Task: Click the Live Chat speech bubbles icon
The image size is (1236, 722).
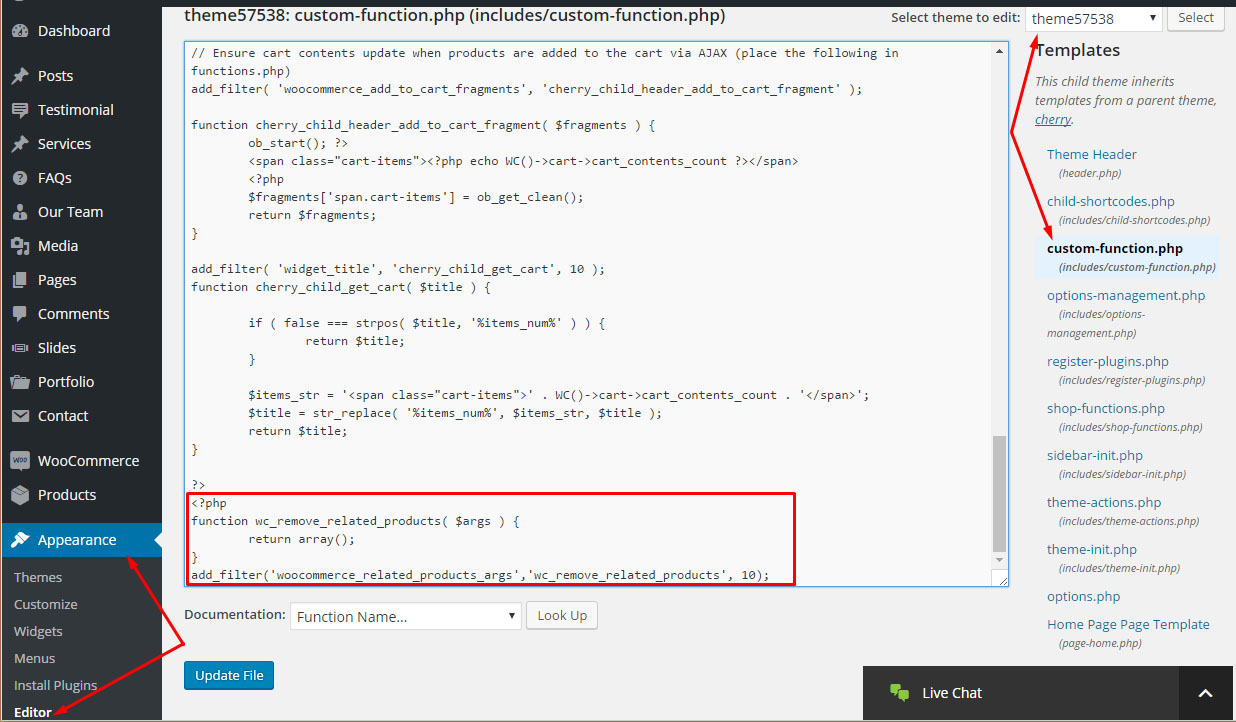Action: pos(900,693)
